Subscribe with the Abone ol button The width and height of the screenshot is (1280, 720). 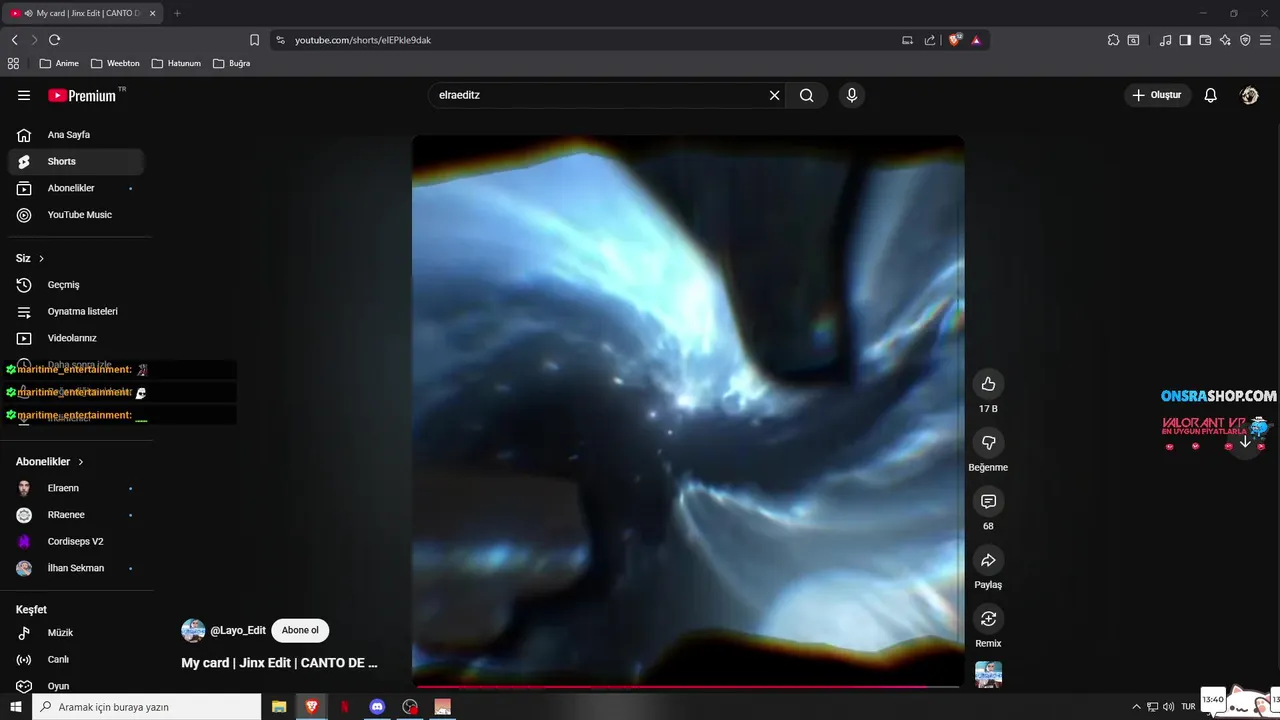300,630
